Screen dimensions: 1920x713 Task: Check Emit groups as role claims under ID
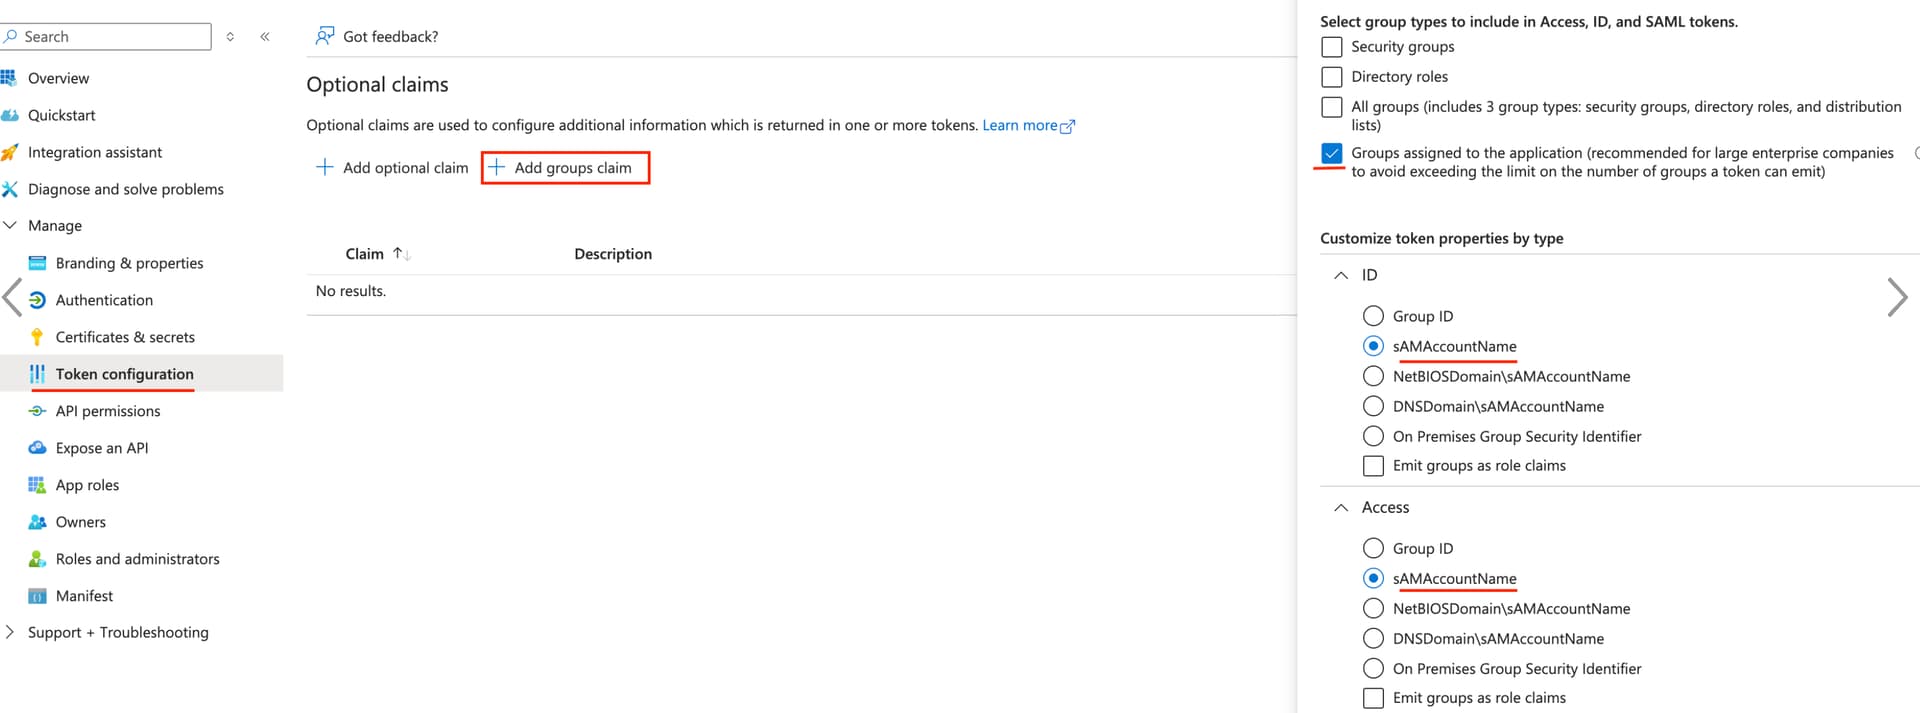pos(1374,466)
